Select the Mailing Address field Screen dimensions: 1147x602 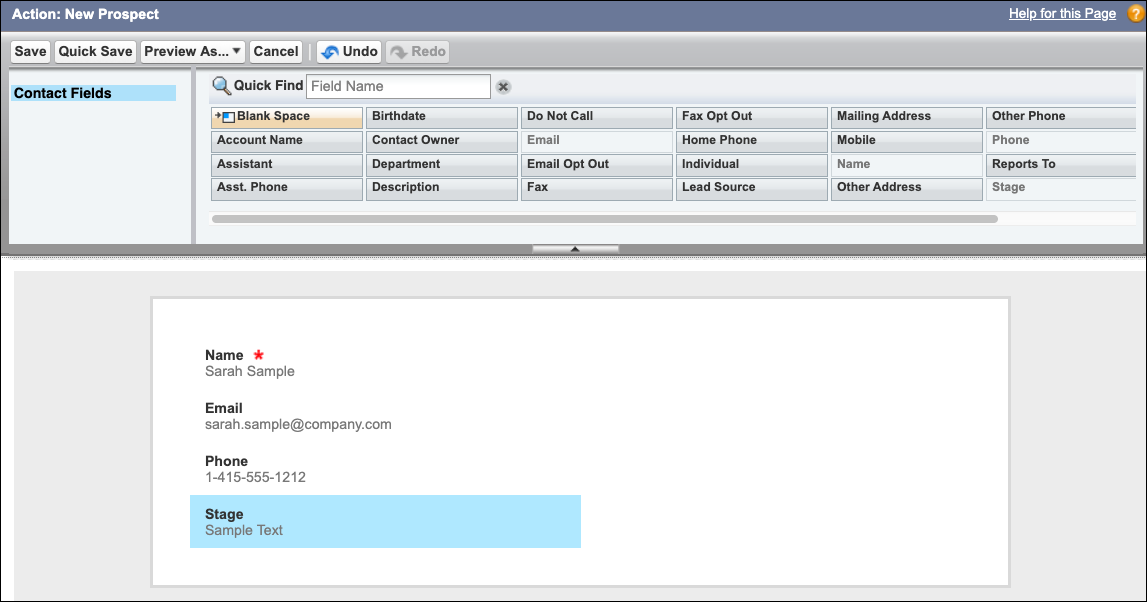(x=906, y=116)
